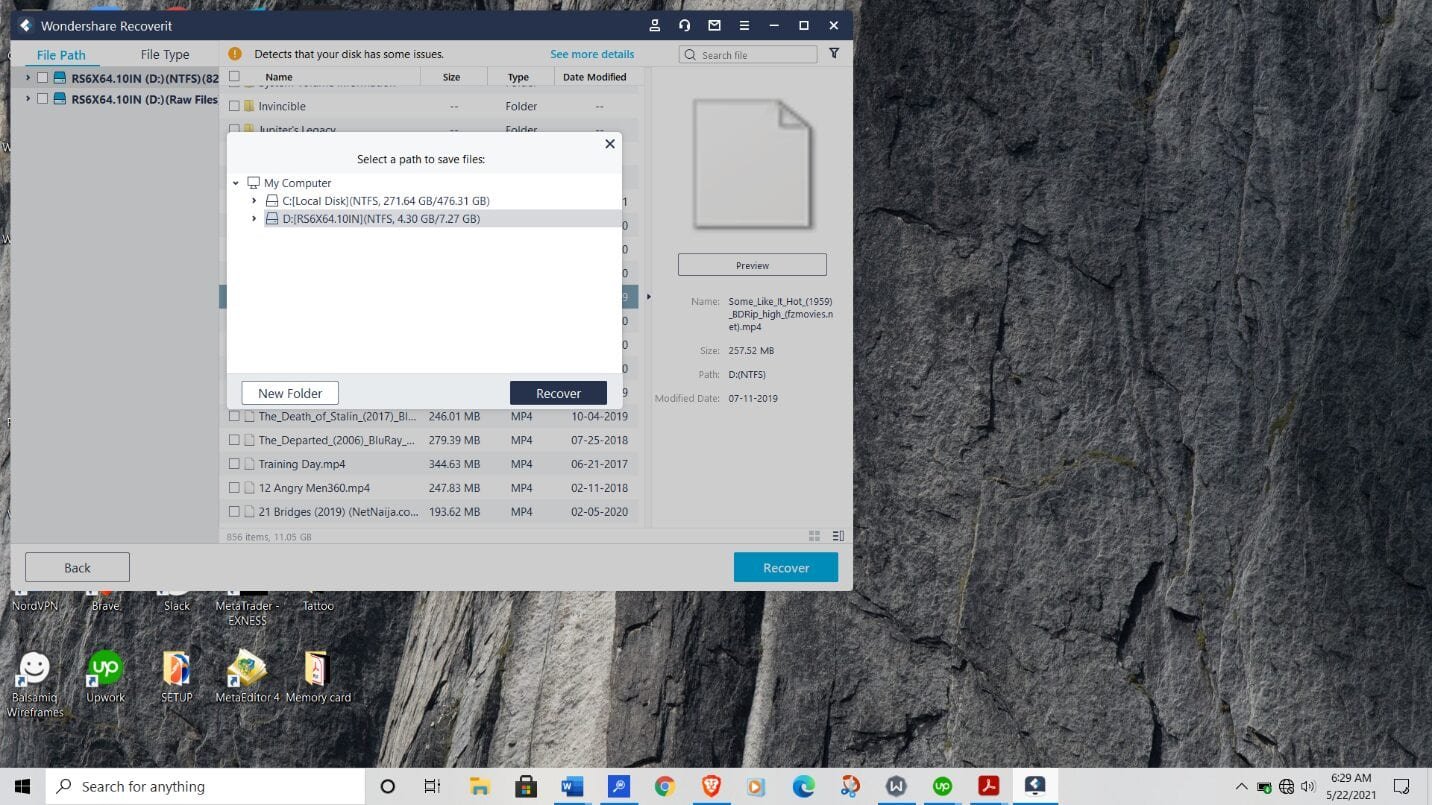
Task: Check the box for Training Day.mp4
Action: tap(234, 464)
